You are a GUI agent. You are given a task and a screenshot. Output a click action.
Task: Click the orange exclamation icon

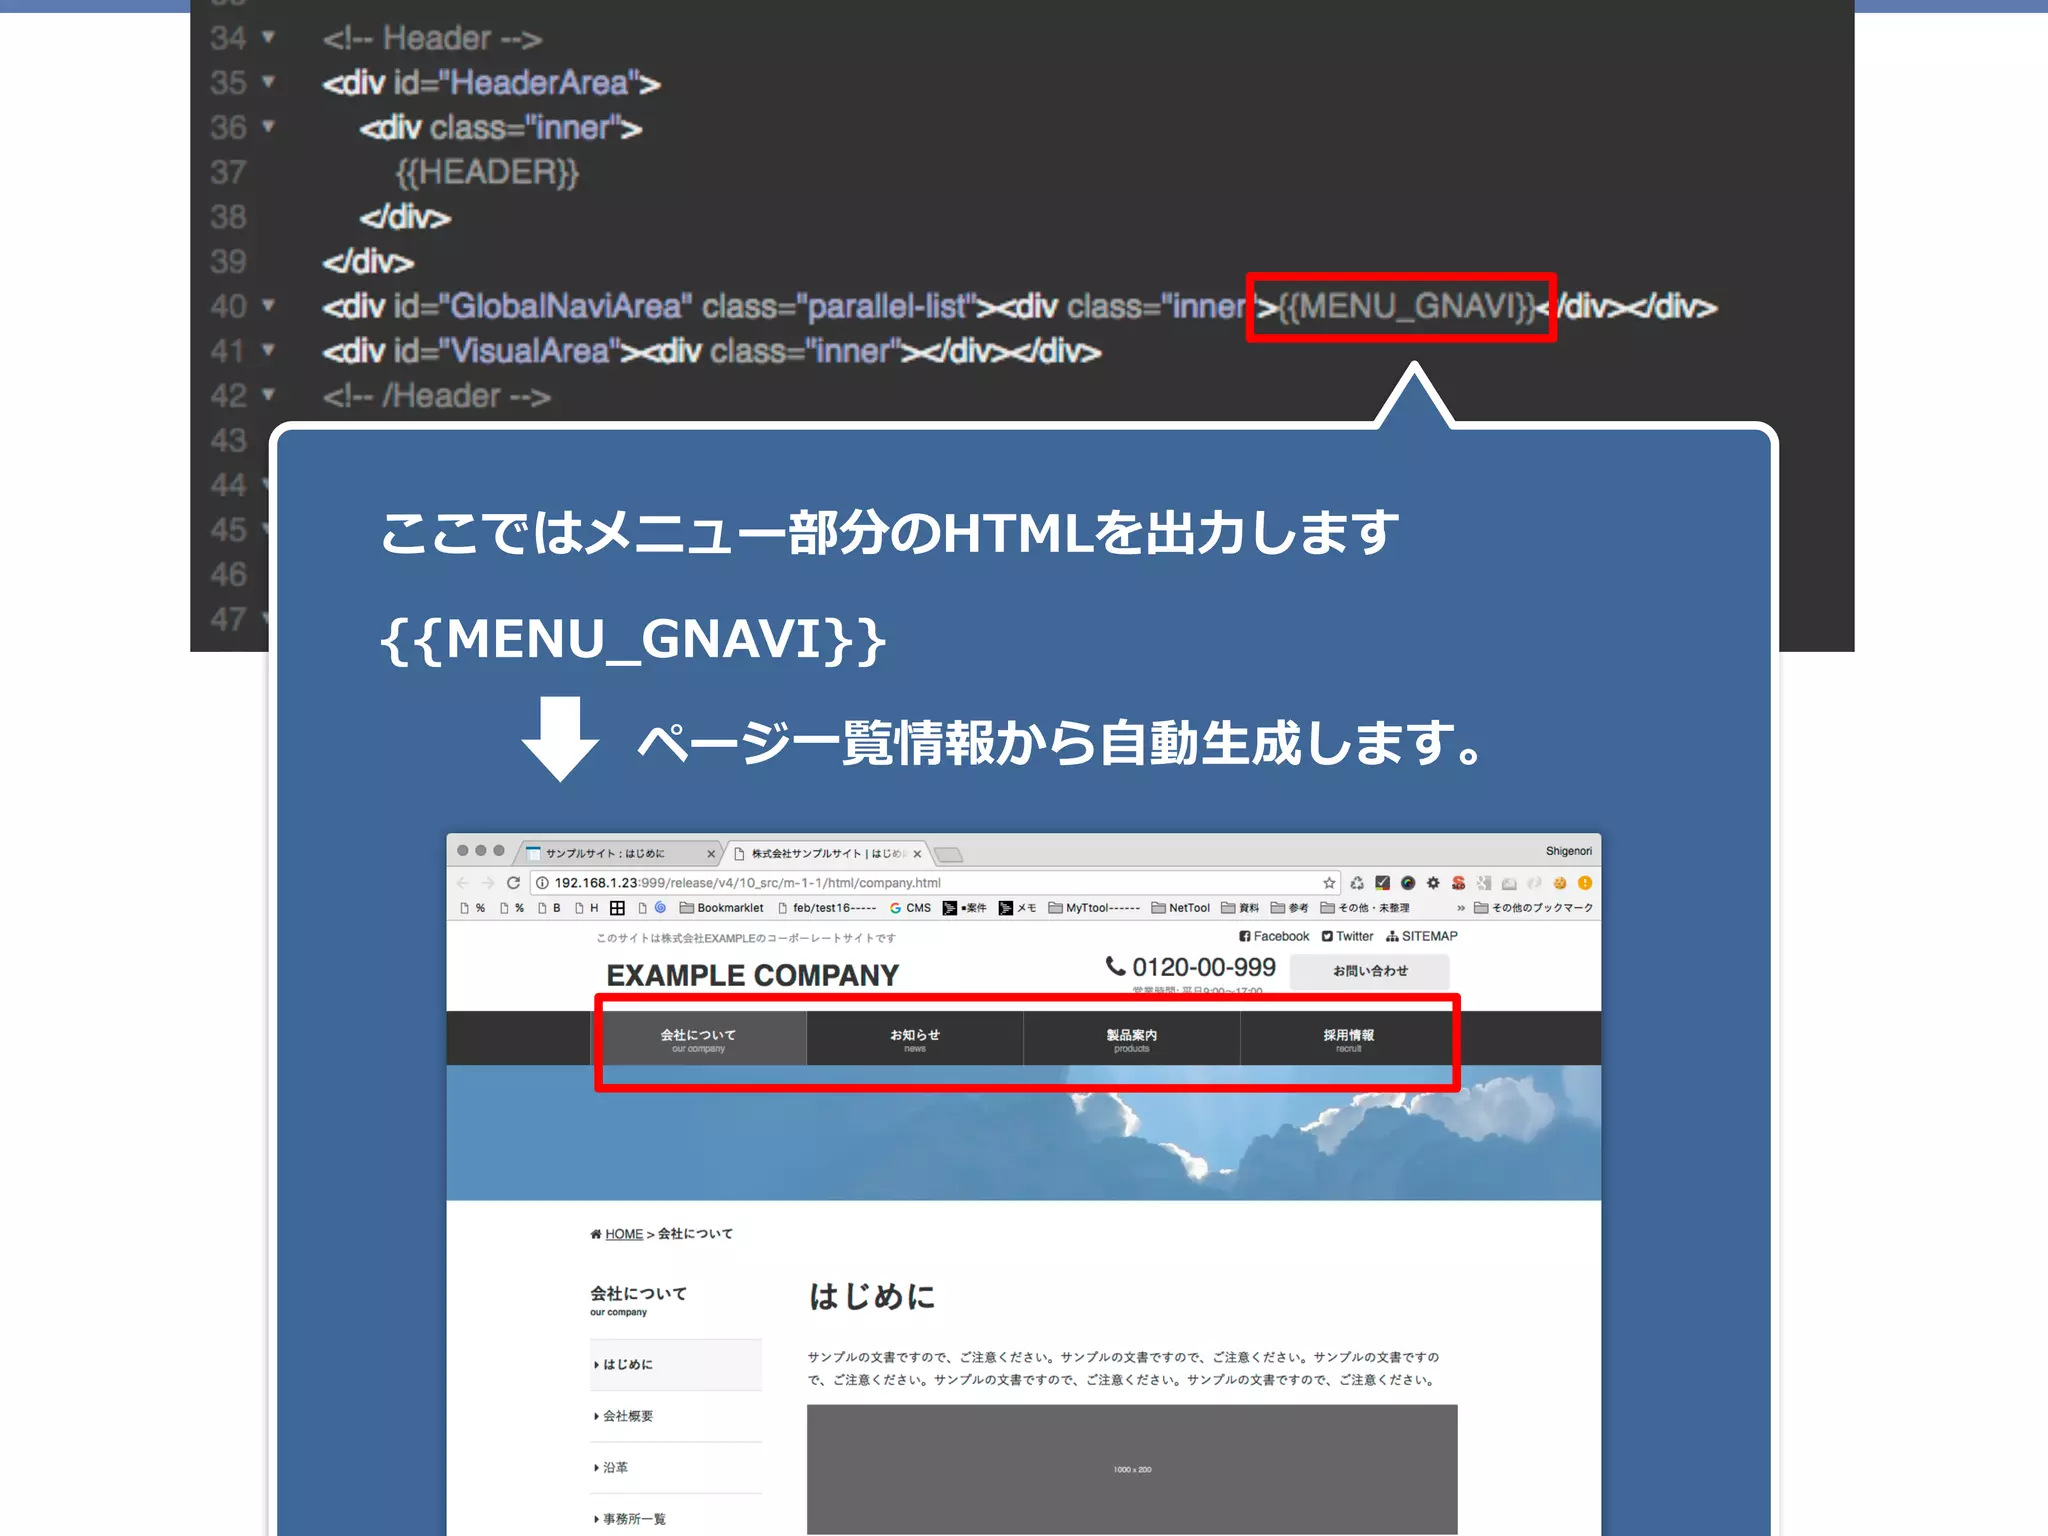pos(1585,882)
